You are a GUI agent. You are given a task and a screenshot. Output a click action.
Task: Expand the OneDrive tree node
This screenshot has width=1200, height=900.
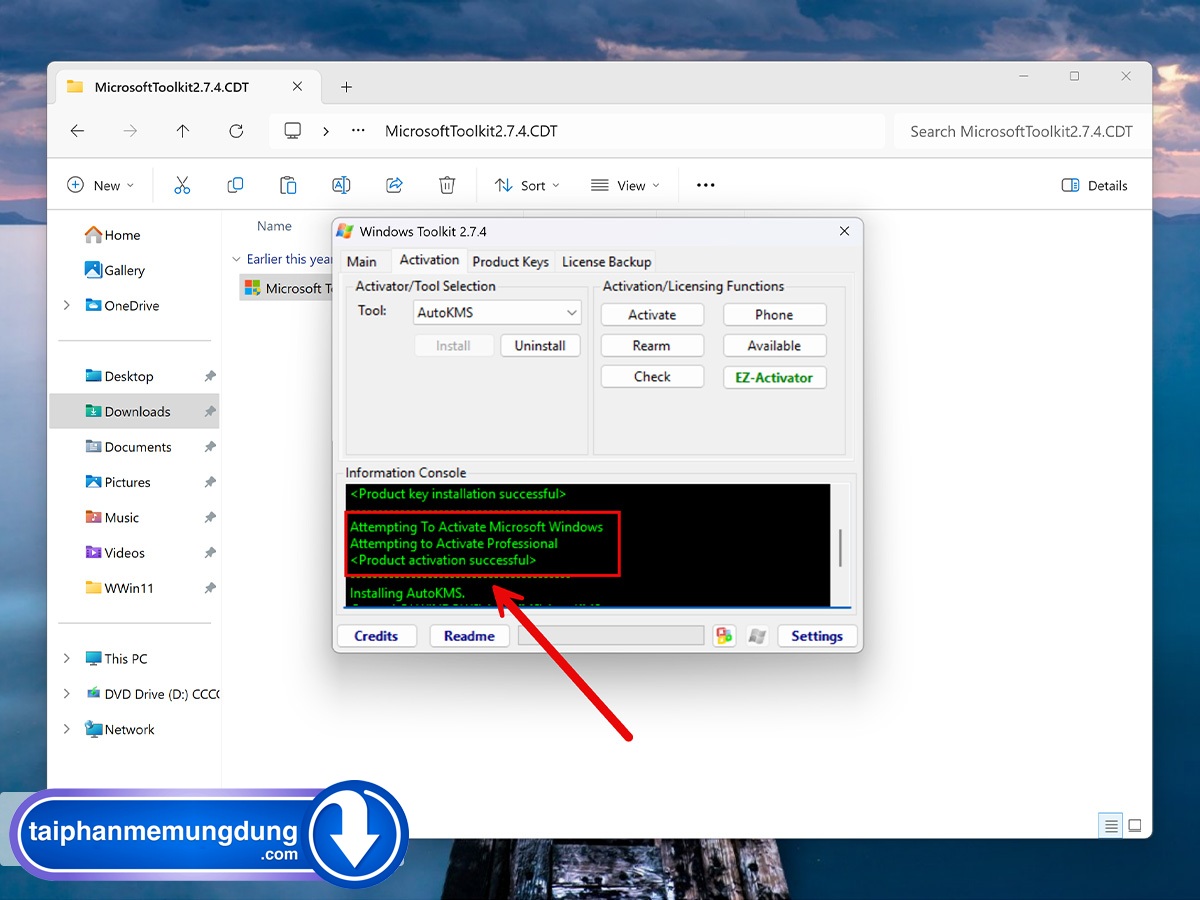click(67, 305)
